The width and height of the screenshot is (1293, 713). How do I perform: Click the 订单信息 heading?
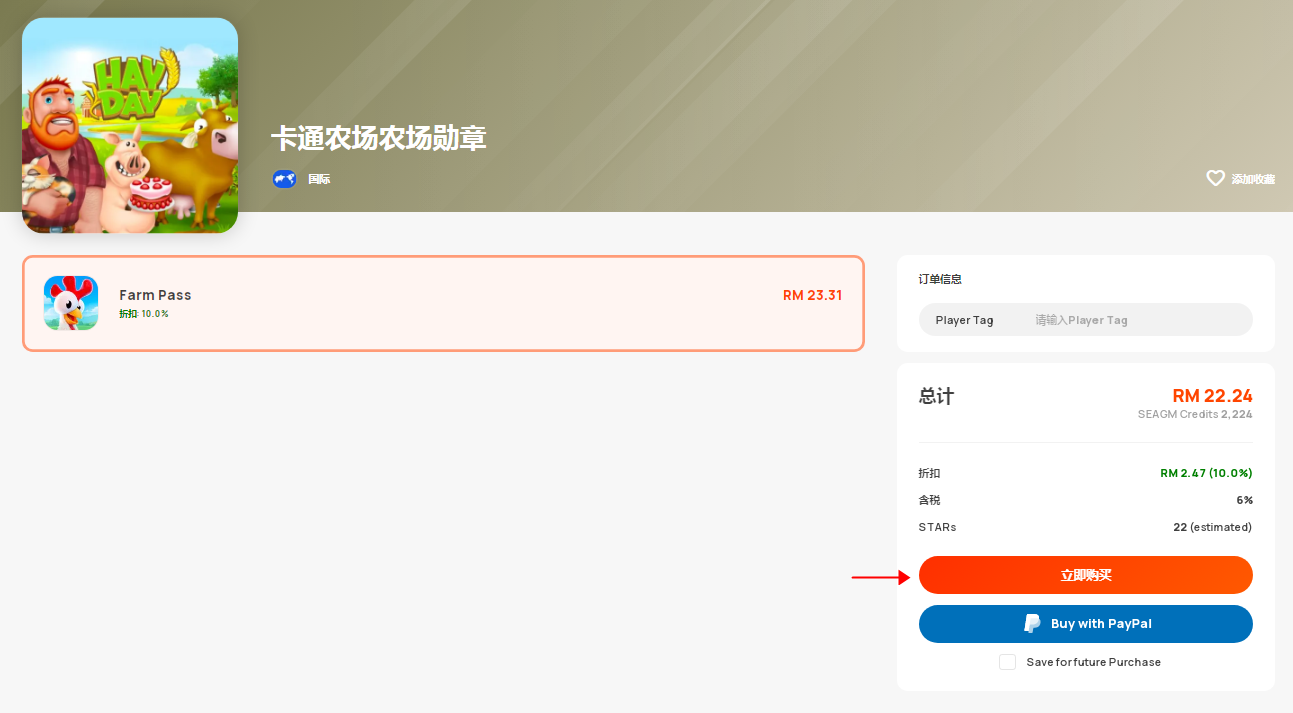click(940, 279)
